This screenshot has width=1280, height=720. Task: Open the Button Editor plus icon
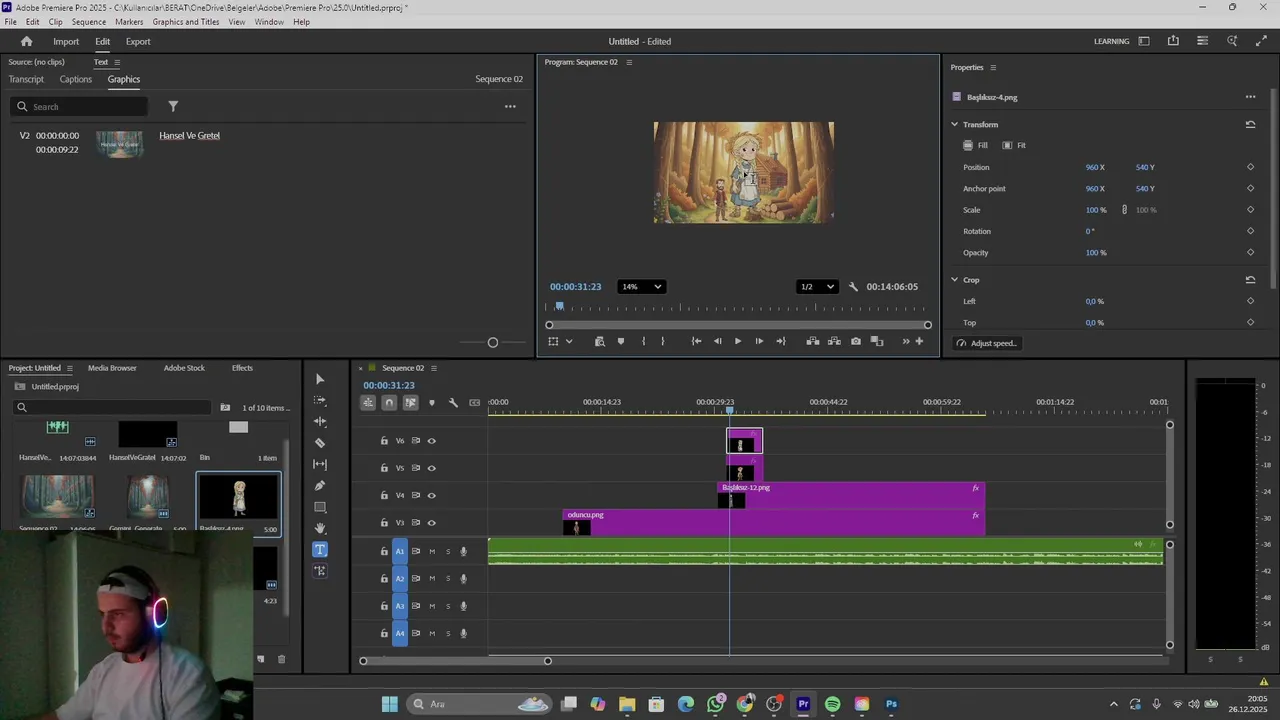pos(919,341)
